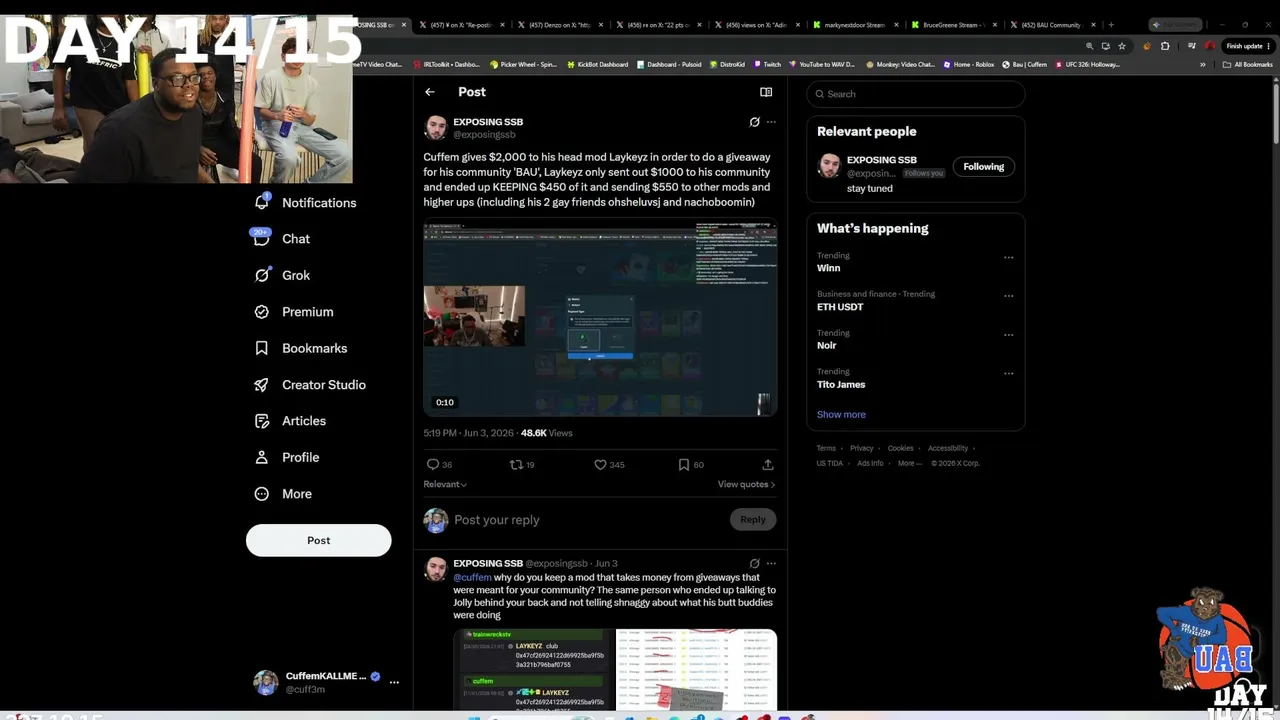Open the KickBot Dashboard bookmark
Image resolution: width=1280 pixels, height=720 pixels.
[597, 64]
